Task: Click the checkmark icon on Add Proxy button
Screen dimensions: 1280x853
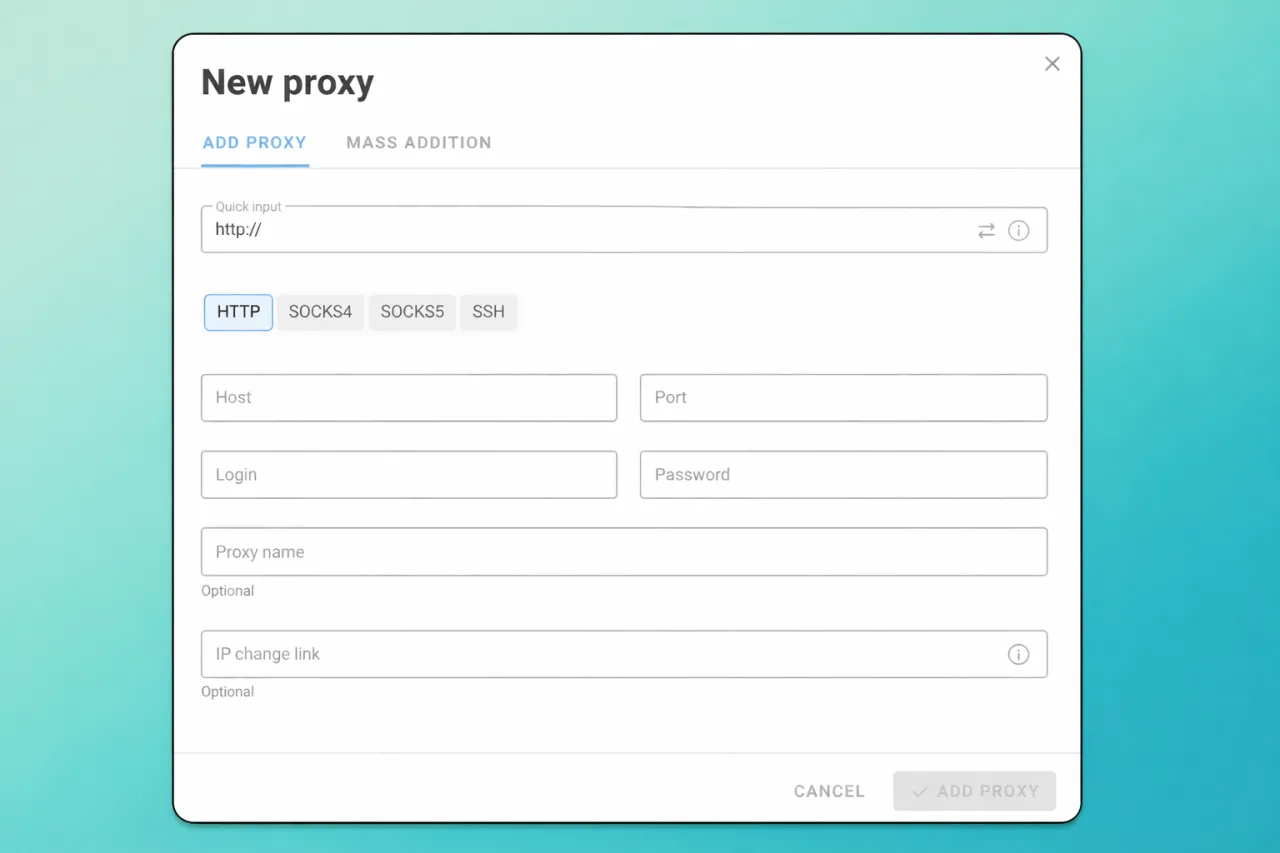Action: pos(920,791)
